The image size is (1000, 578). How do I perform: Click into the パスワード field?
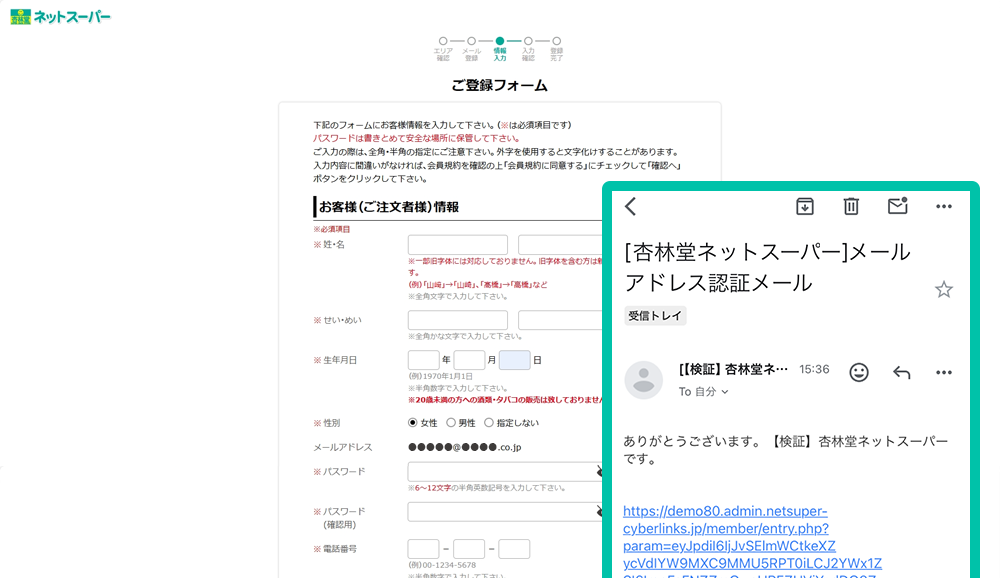coord(504,471)
